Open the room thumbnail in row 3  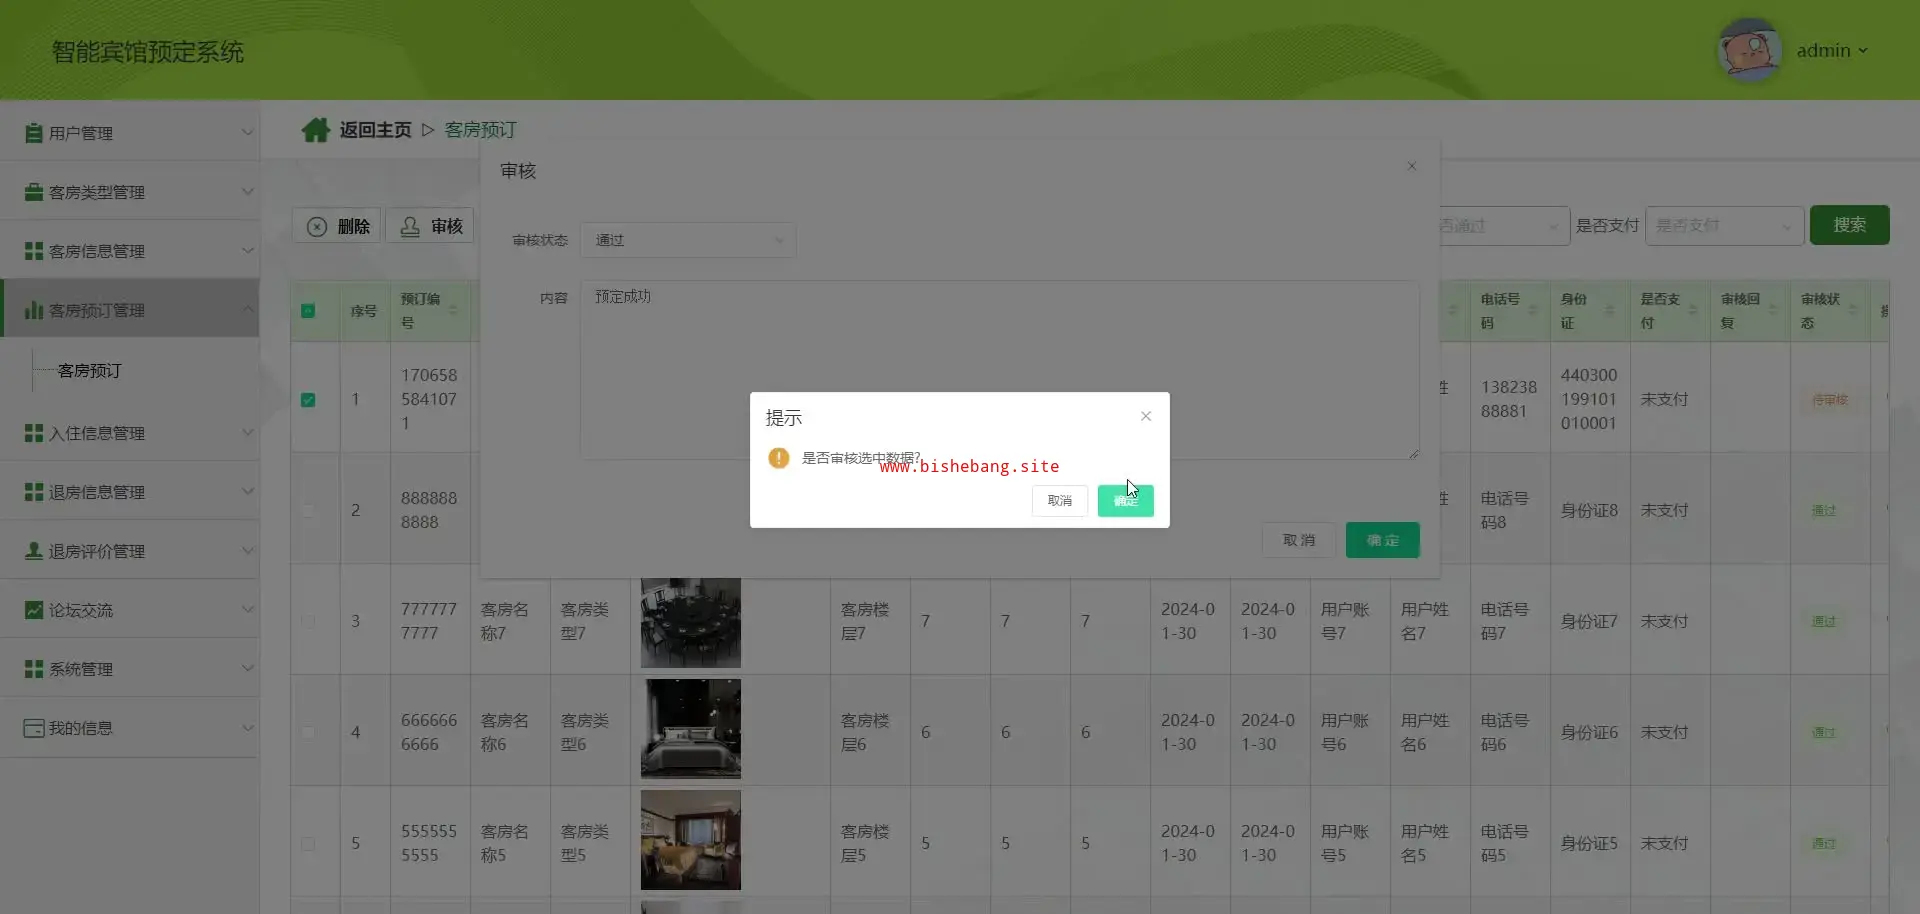(691, 622)
